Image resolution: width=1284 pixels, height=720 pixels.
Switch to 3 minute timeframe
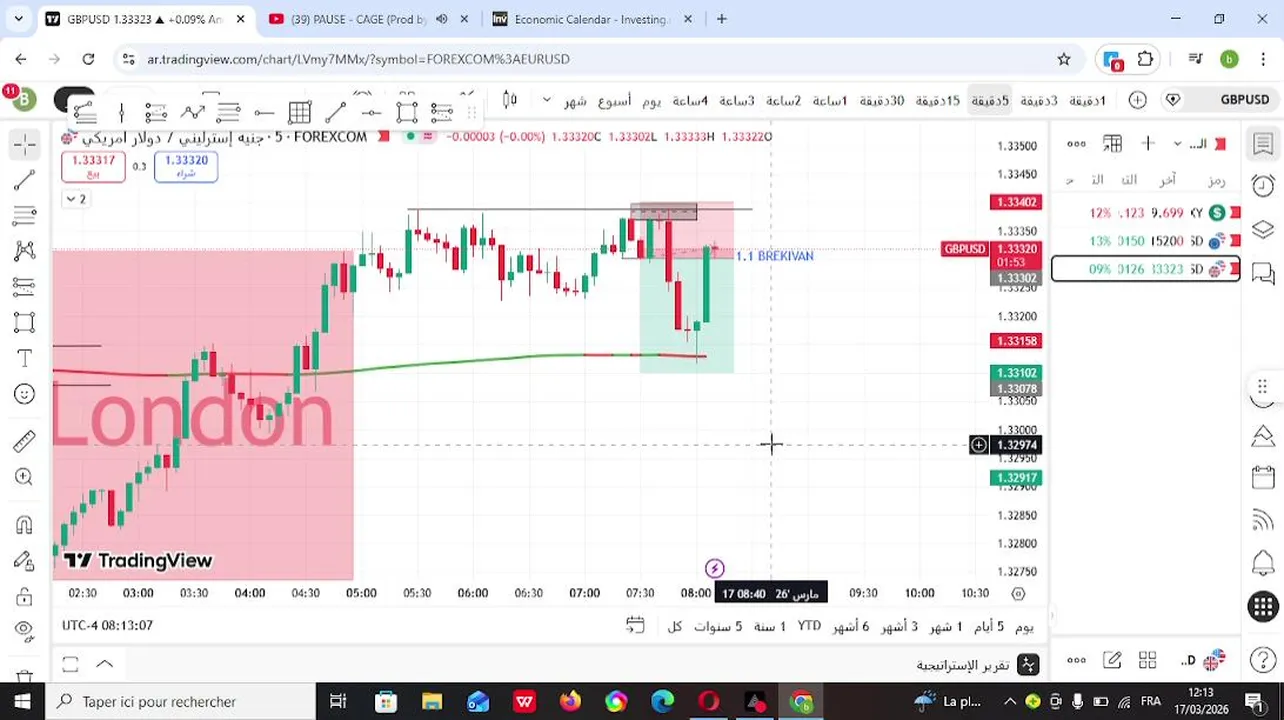(x=1039, y=100)
